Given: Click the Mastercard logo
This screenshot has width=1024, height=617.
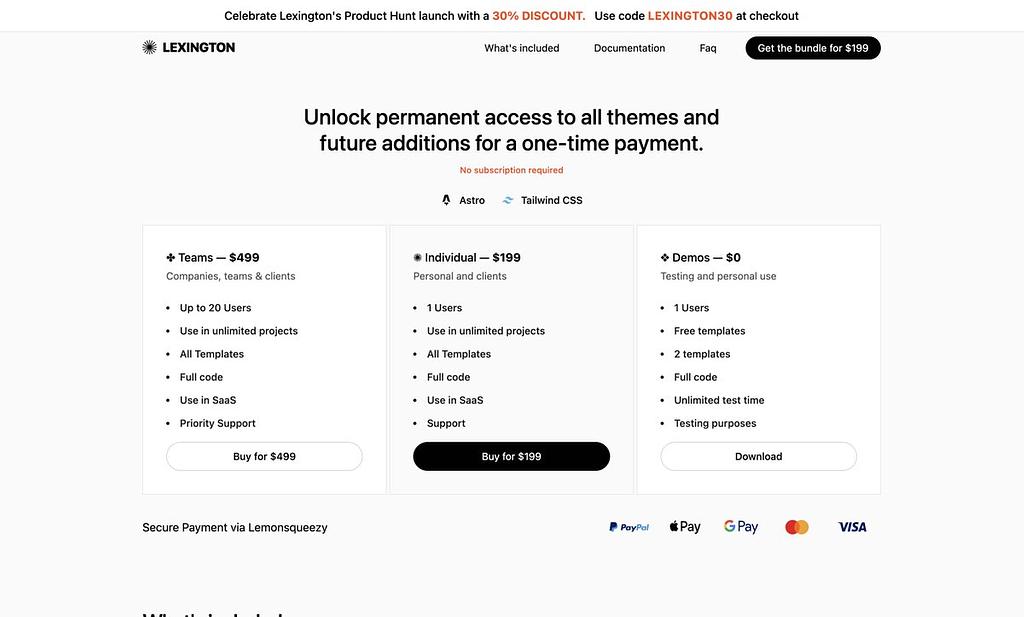Looking at the screenshot, I should (x=797, y=527).
